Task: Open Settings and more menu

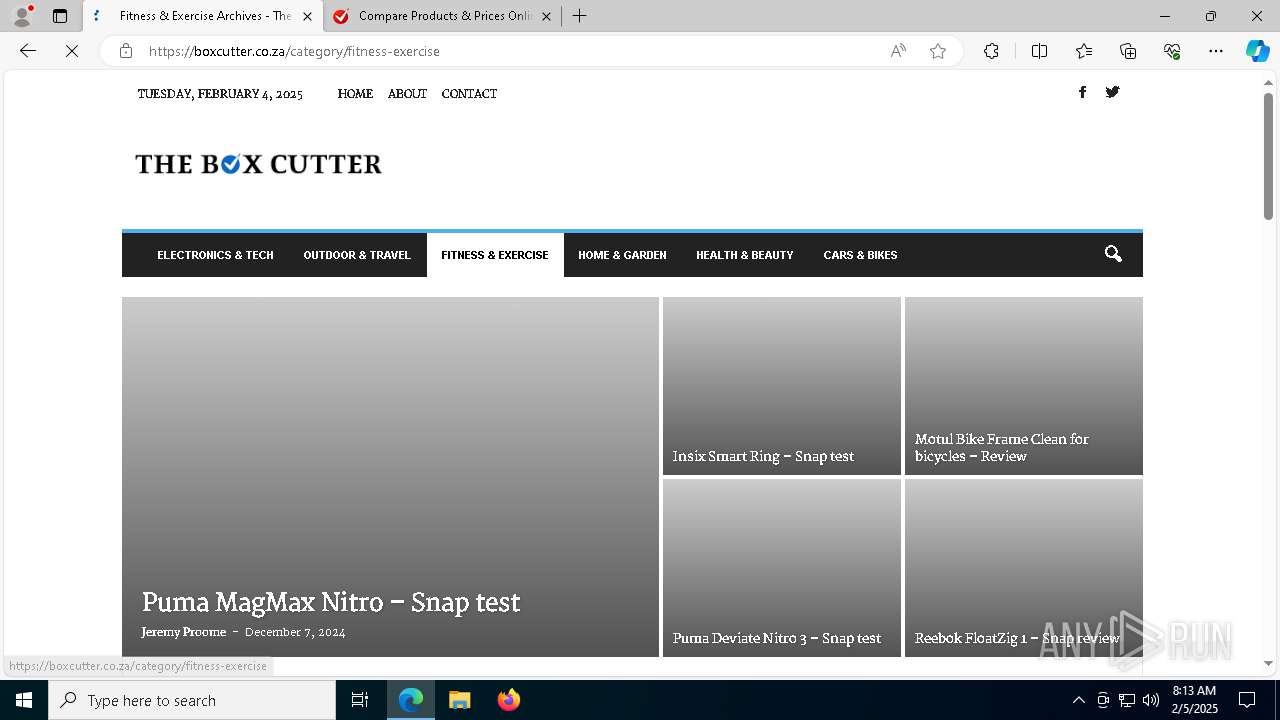Action: coord(1216,51)
